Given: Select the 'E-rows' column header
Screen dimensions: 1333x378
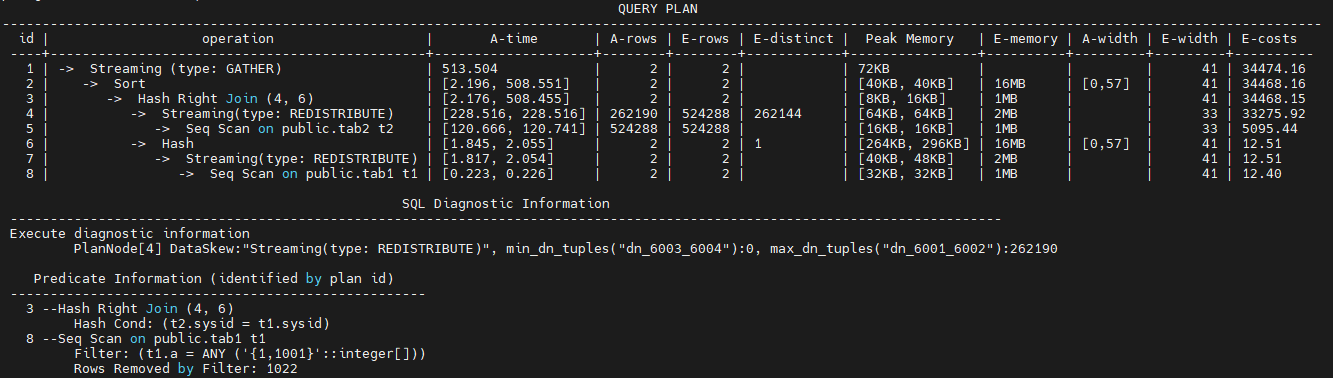Looking at the screenshot, I should [x=707, y=39].
